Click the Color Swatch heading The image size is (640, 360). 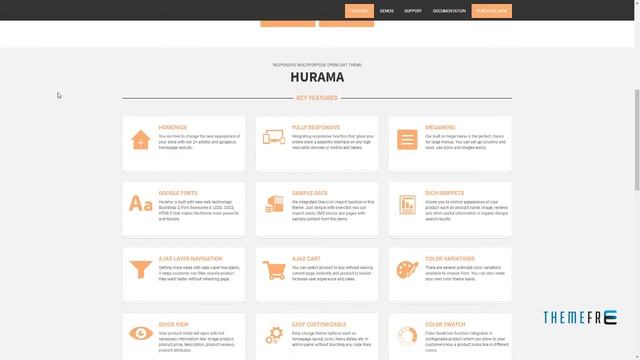coord(445,324)
